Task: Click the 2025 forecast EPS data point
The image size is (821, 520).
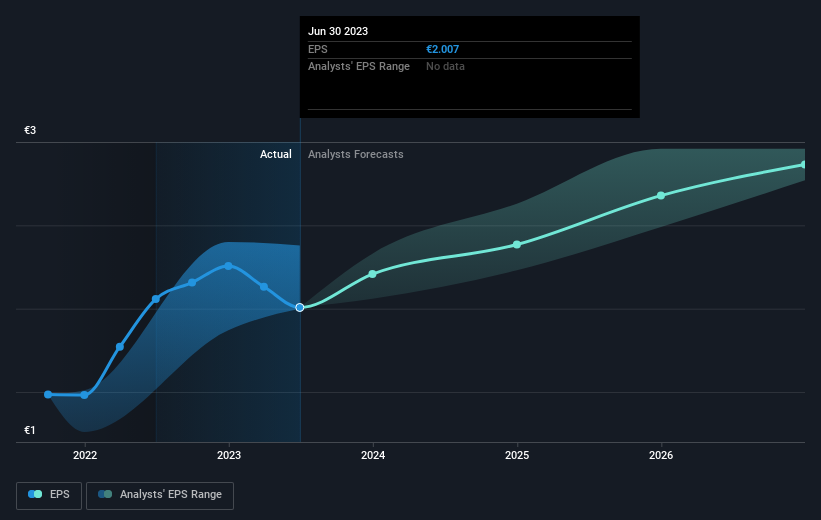Action: coord(517,245)
